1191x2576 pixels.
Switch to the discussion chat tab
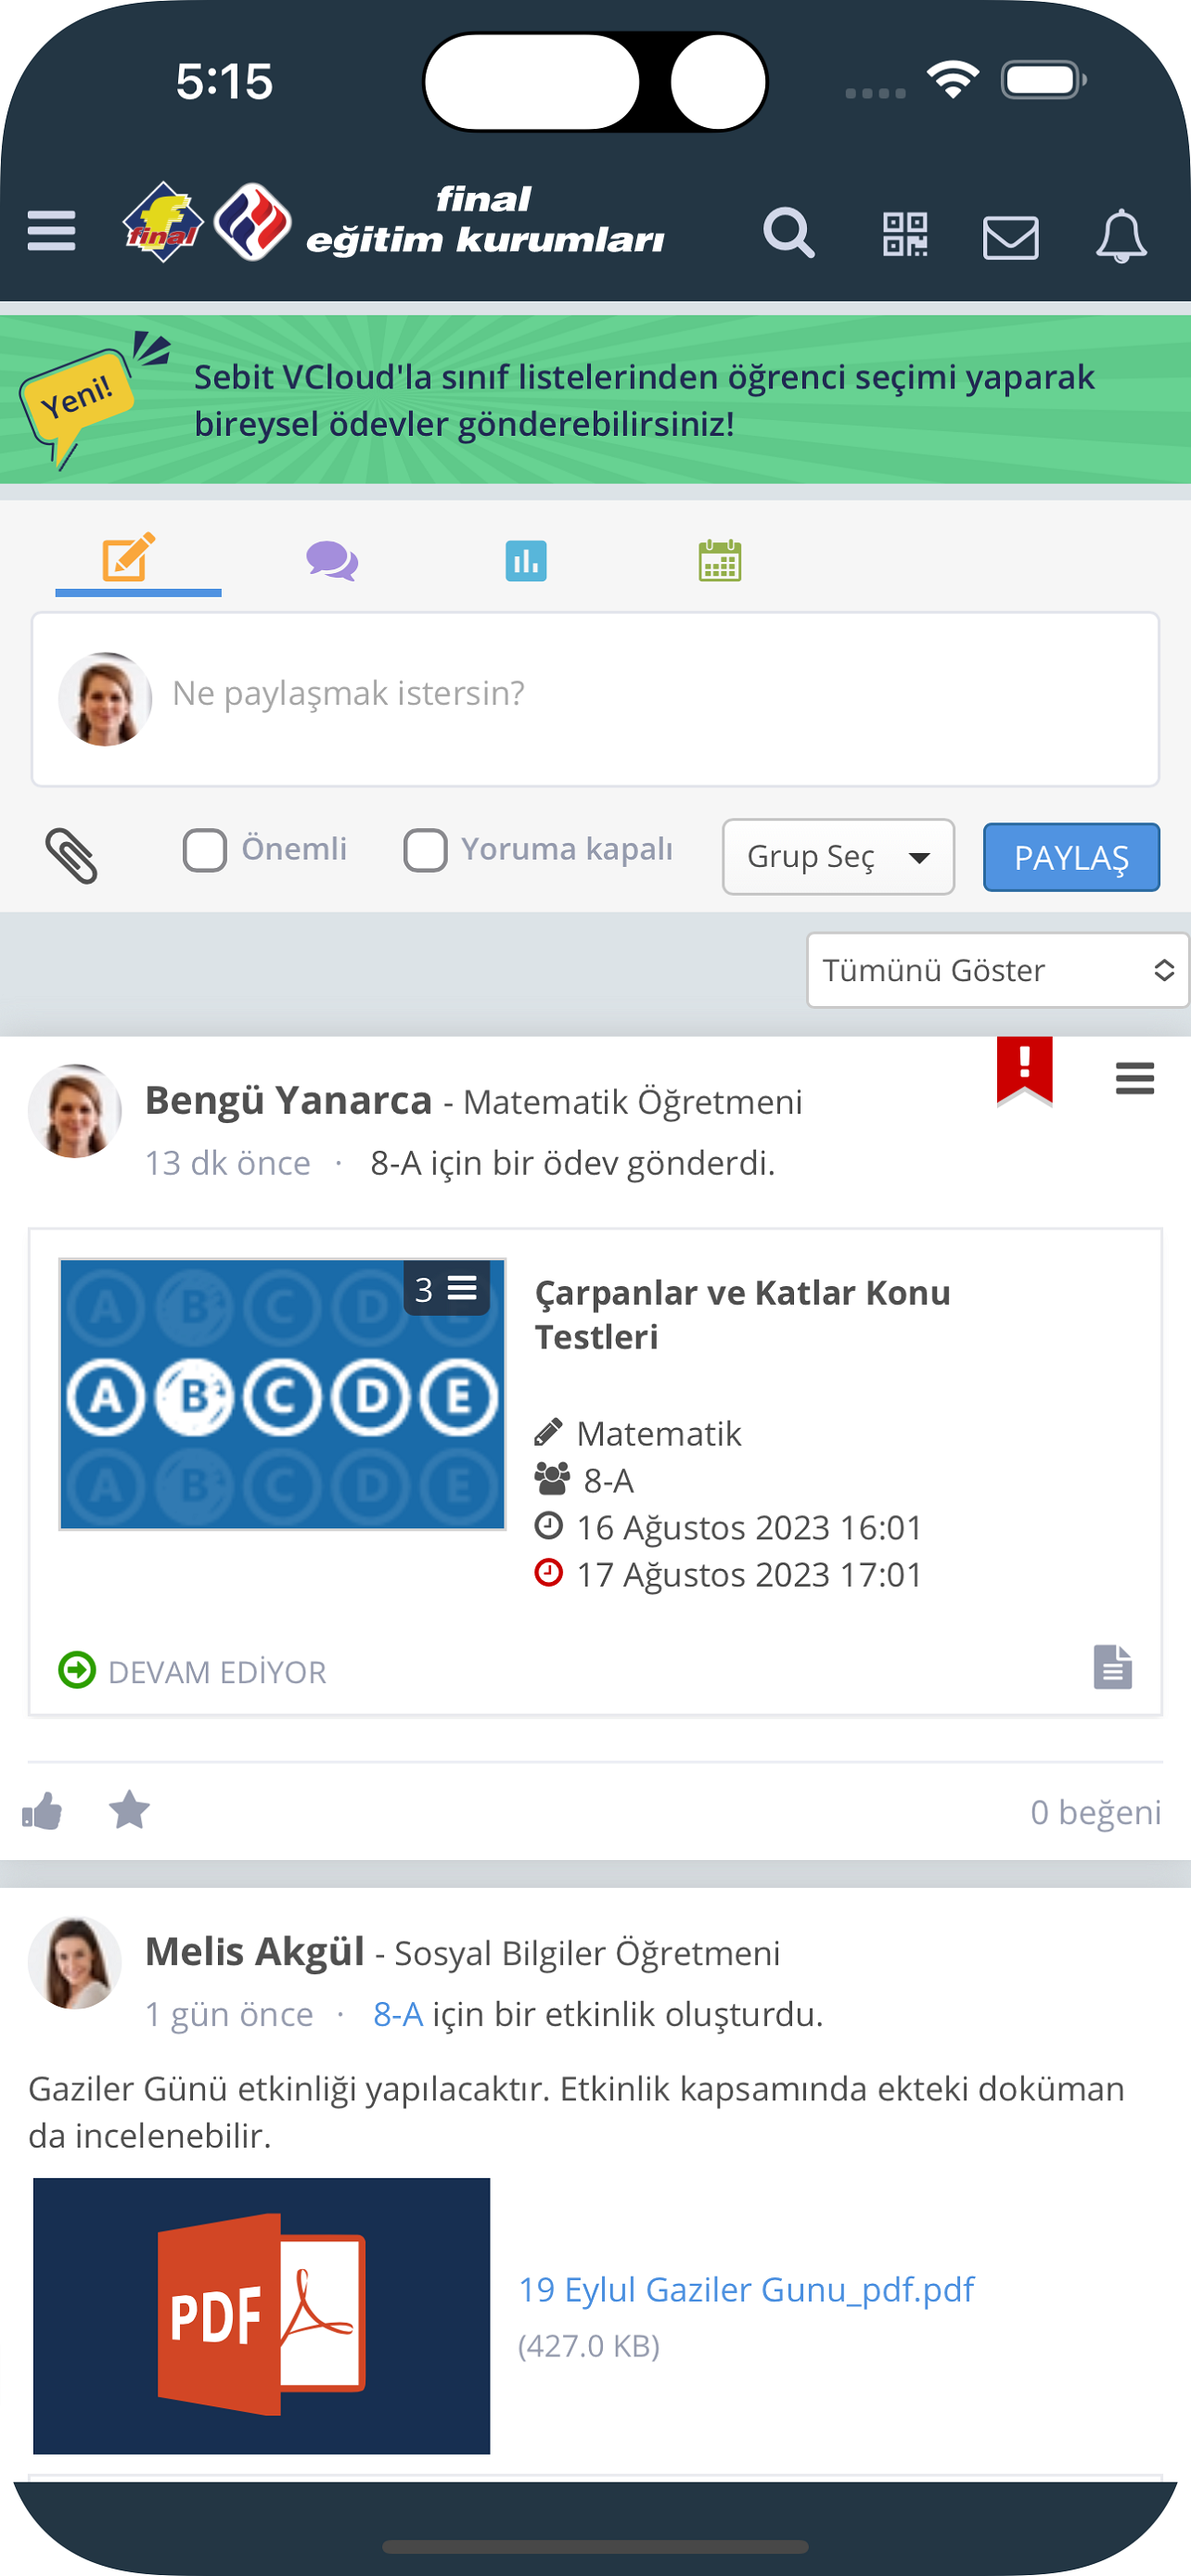[x=332, y=561]
